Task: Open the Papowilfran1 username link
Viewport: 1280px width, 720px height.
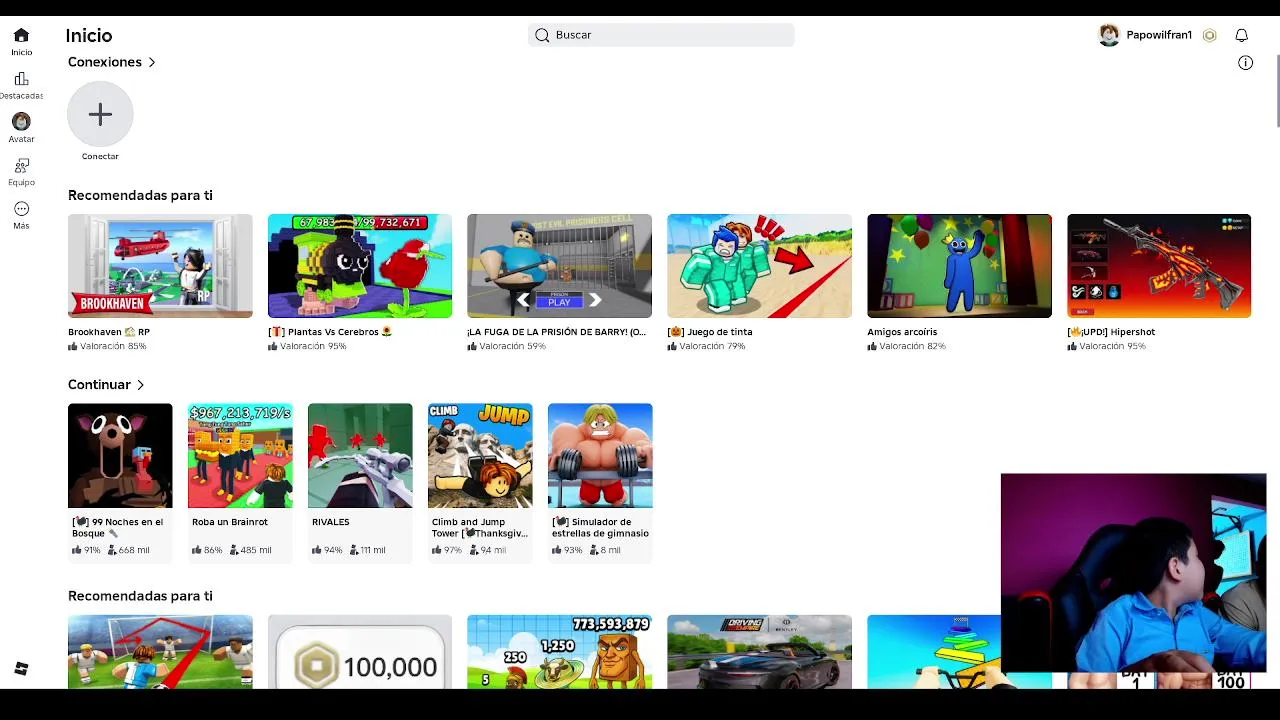Action: point(1159,35)
